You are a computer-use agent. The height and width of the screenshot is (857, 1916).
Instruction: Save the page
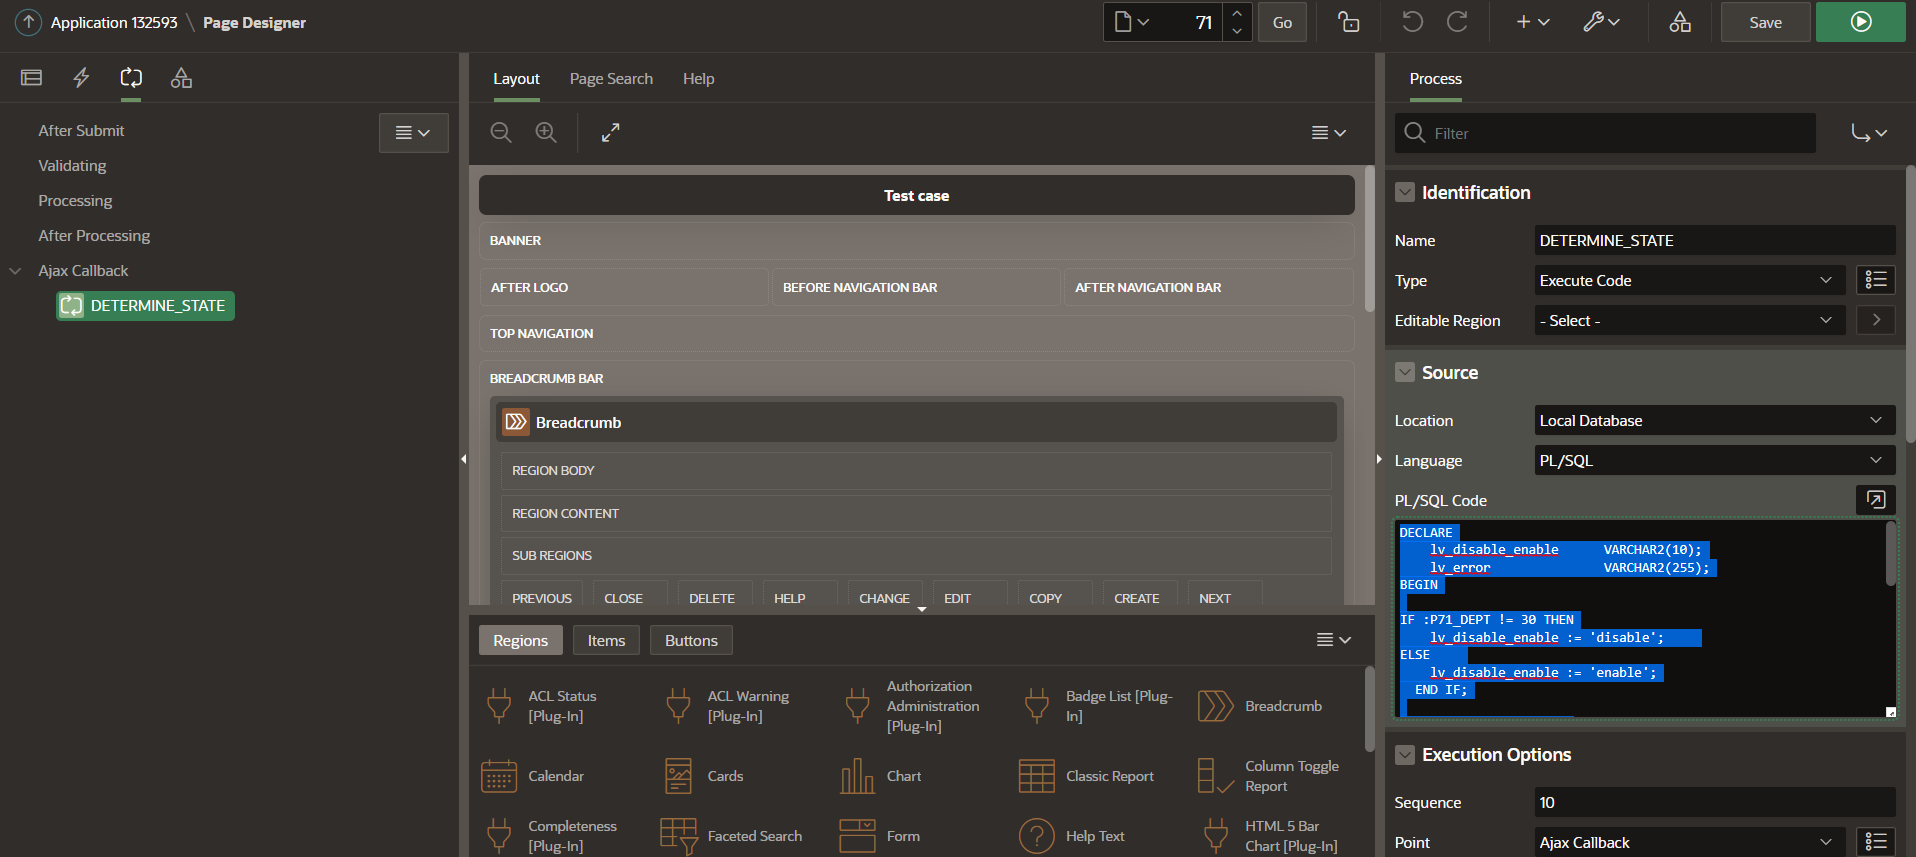(x=1765, y=22)
